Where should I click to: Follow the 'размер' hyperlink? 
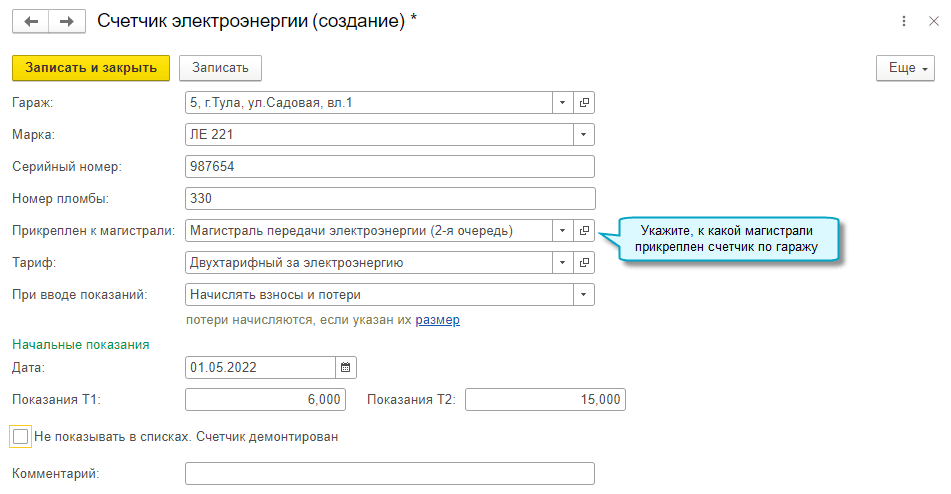(x=438, y=321)
